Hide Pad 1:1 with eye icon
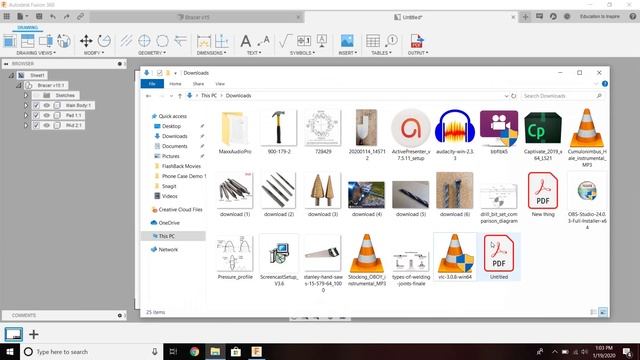Image resolution: width=640 pixels, height=360 pixels. tap(47, 116)
